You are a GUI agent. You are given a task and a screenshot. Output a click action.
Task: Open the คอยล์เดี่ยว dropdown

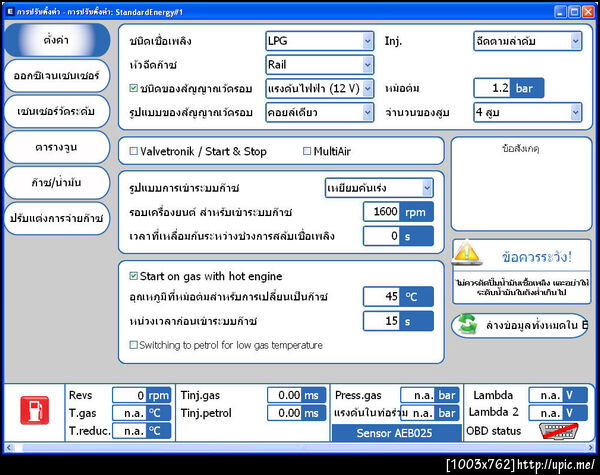320,113
